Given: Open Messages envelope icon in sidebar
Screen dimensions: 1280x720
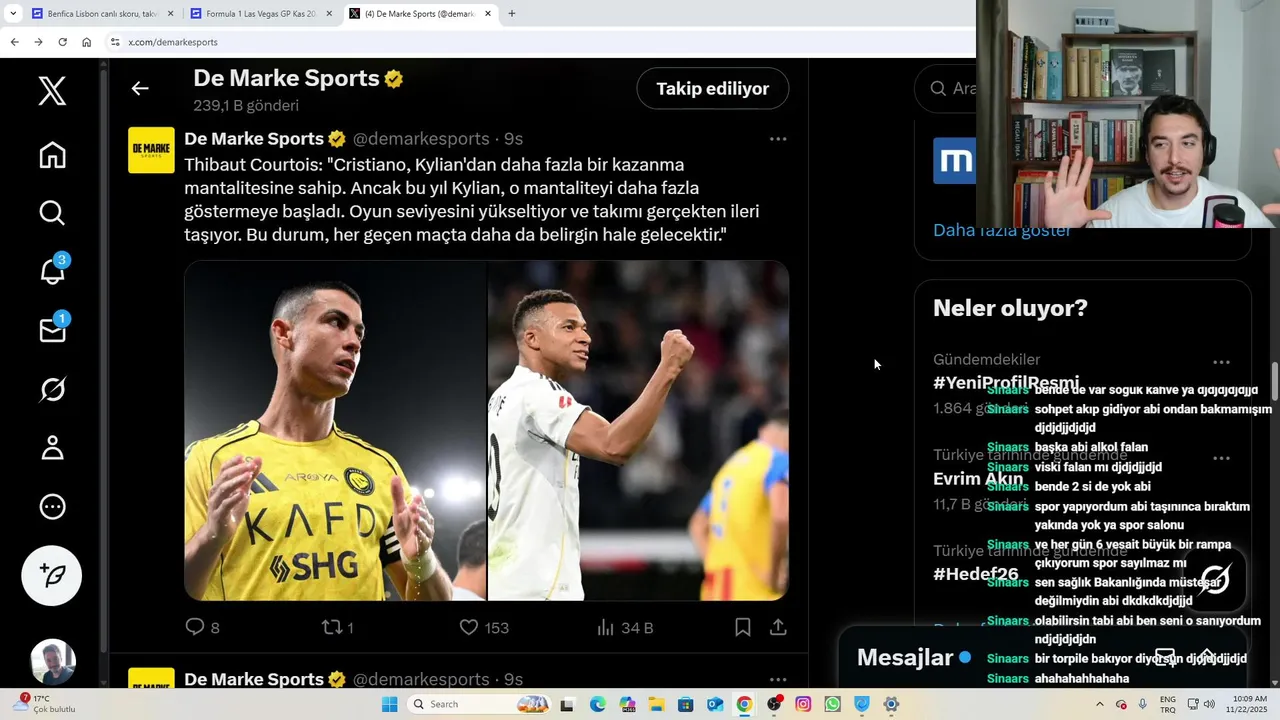Looking at the screenshot, I should coord(52,330).
